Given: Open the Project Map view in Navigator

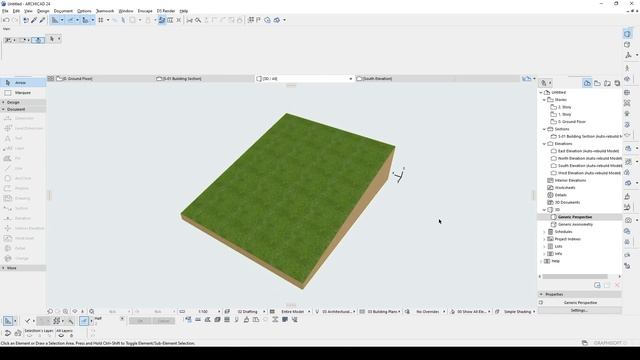Looking at the screenshot, I should pos(587,83).
